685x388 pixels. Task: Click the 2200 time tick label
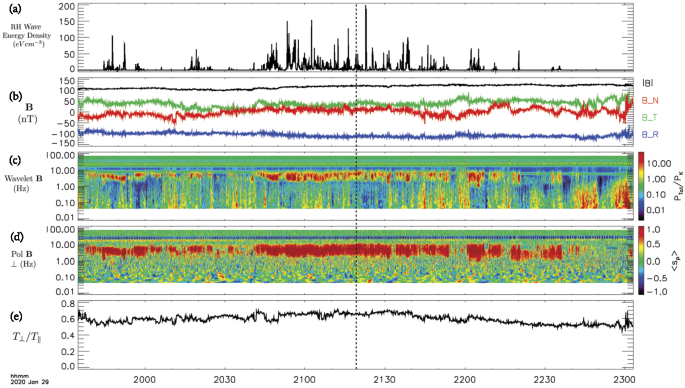(x=465, y=379)
